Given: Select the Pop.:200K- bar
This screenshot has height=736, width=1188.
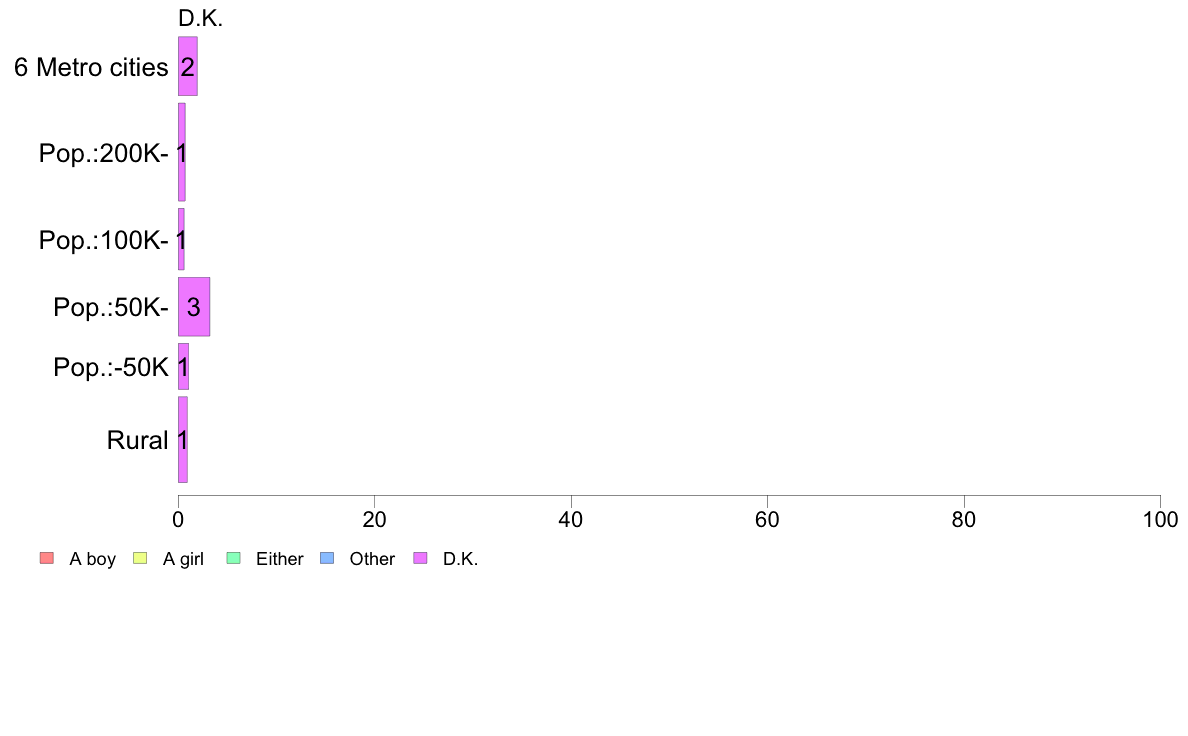Looking at the screenshot, I should [x=182, y=152].
